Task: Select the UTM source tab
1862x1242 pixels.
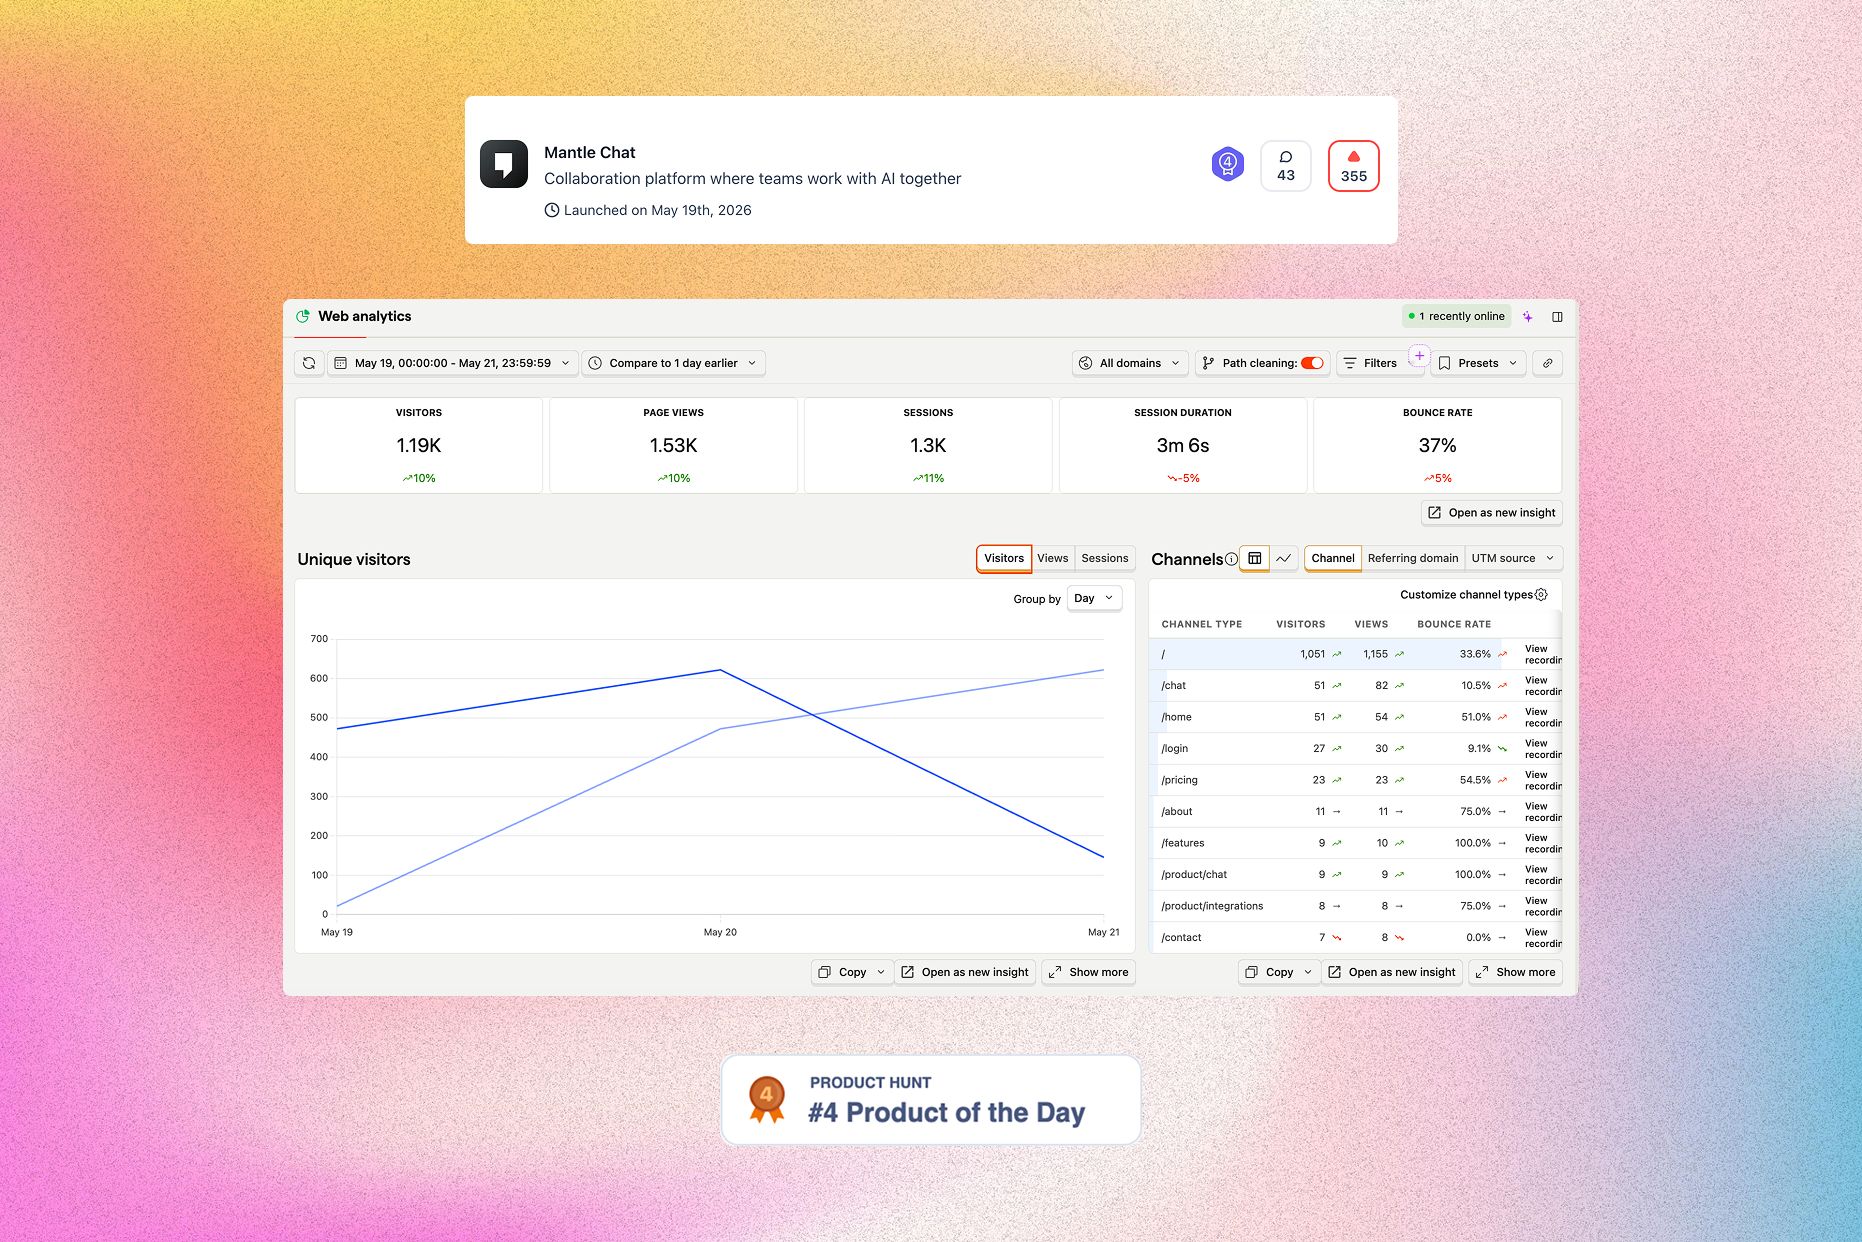Action: click(1503, 558)
